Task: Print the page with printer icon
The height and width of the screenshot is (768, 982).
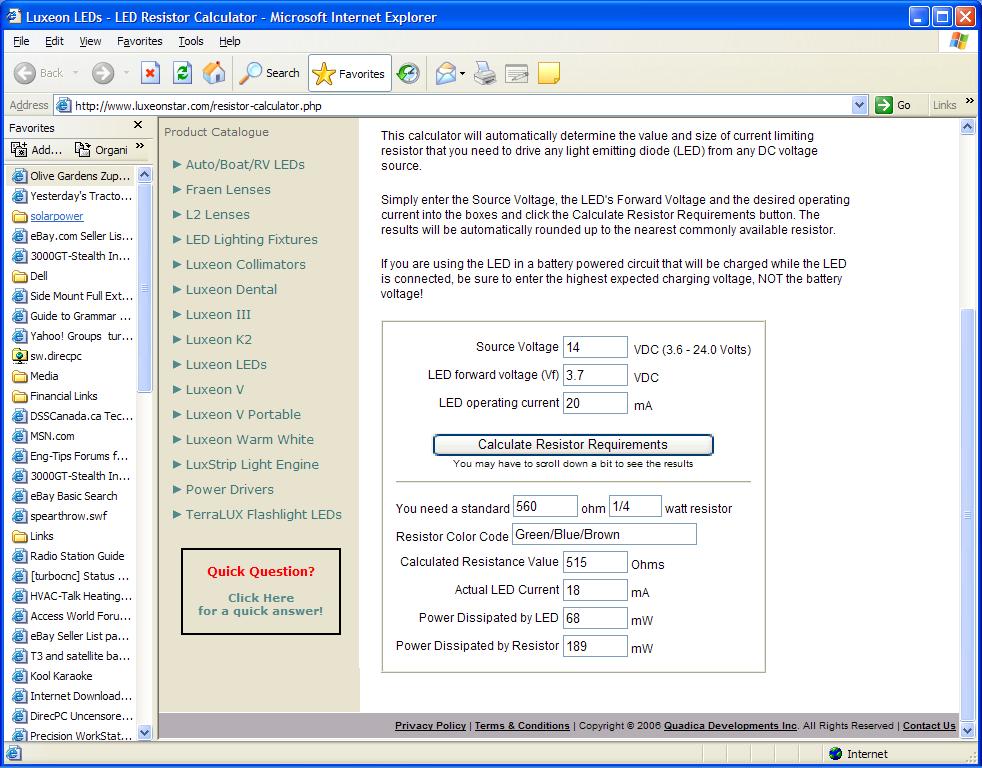Action: [x=485, y=73]
